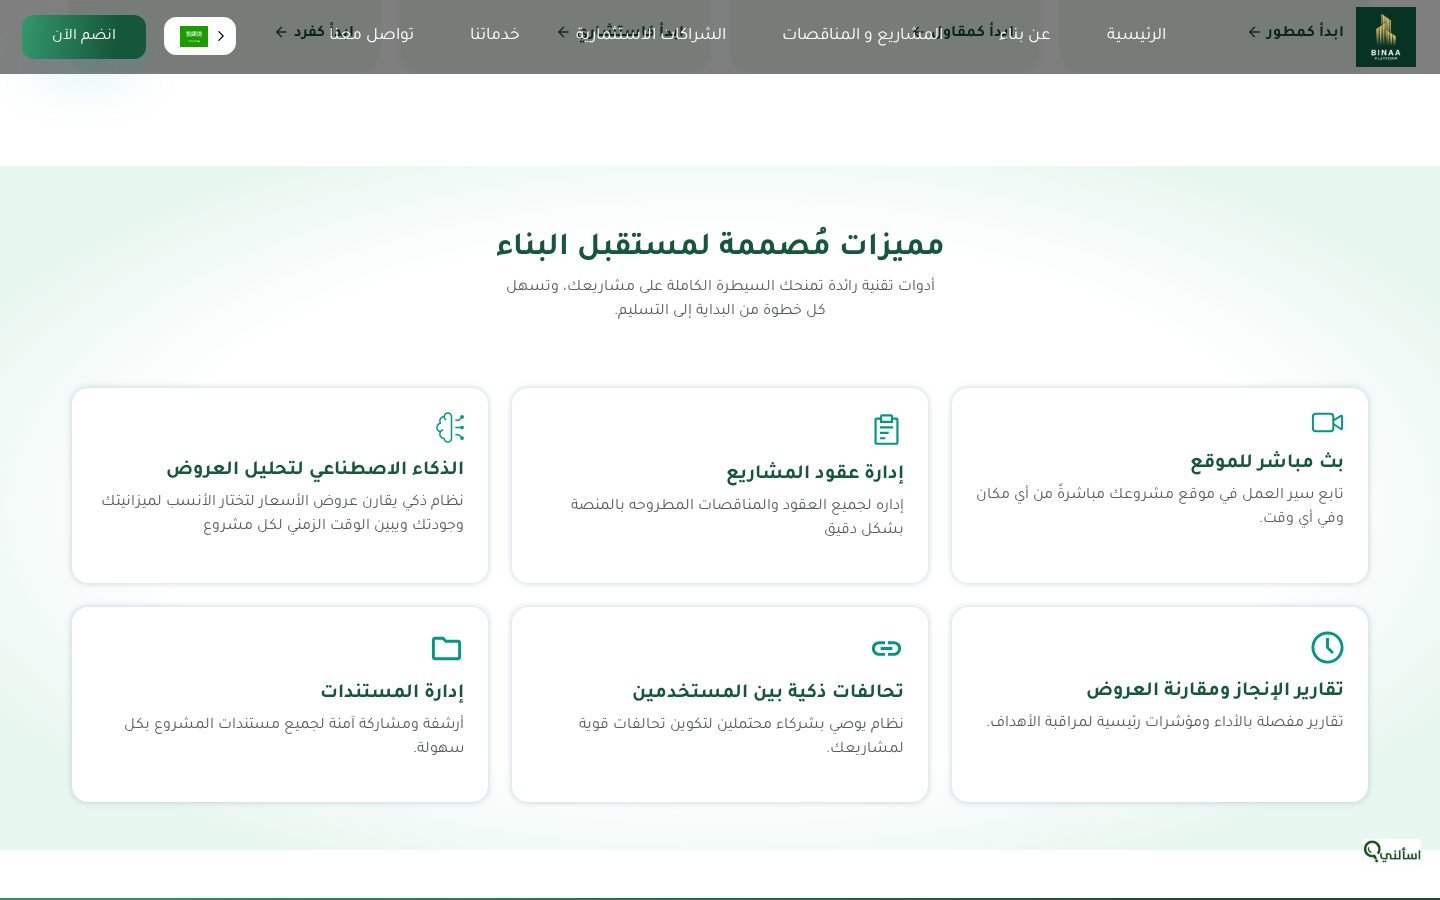Viewport: 1440px width, 900px height.
Task: Click the Saudi flag language icon
Action: (x=194, y=36)
